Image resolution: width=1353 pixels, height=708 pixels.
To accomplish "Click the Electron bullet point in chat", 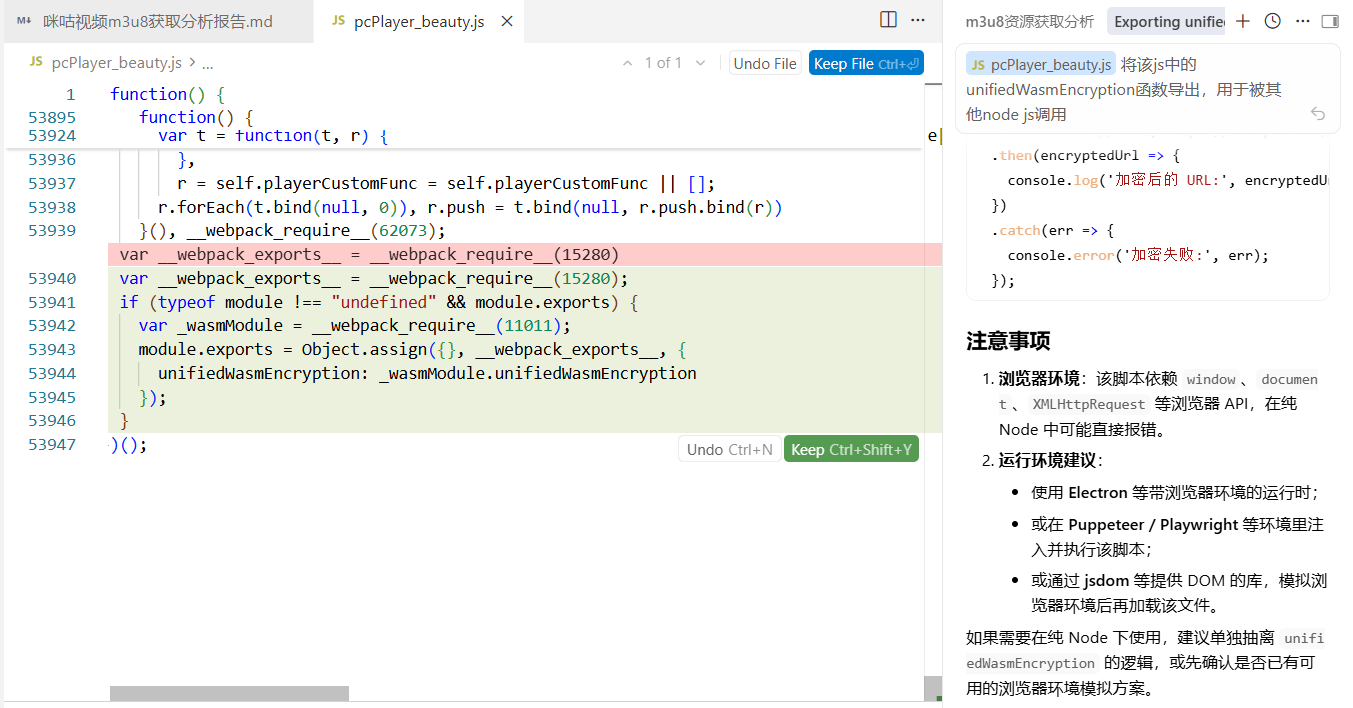I will [x=1175, y=492].
